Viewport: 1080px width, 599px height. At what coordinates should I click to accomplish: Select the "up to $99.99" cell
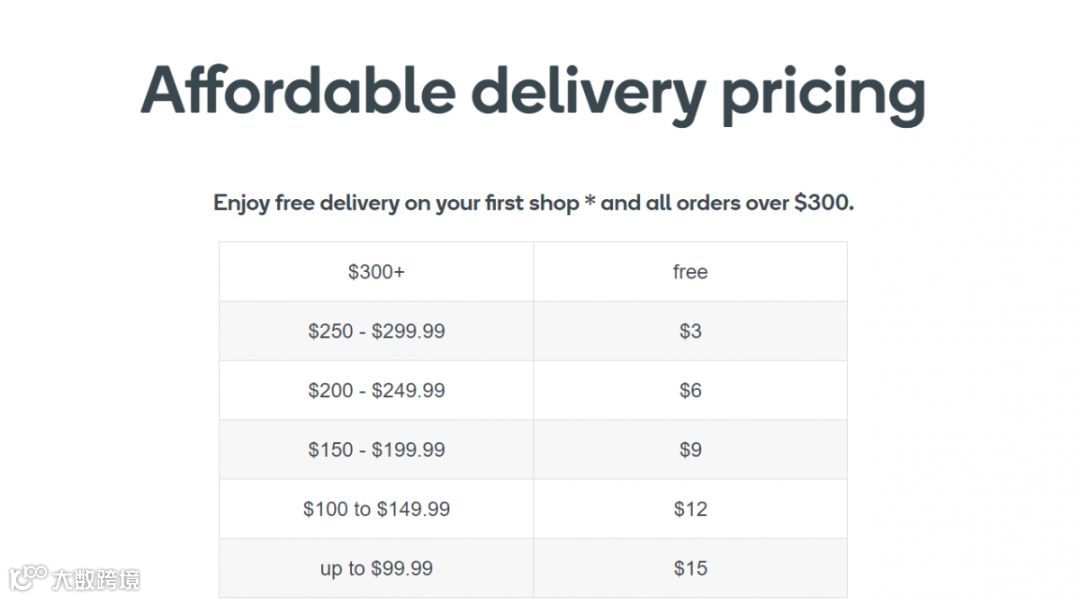[376, 568]
